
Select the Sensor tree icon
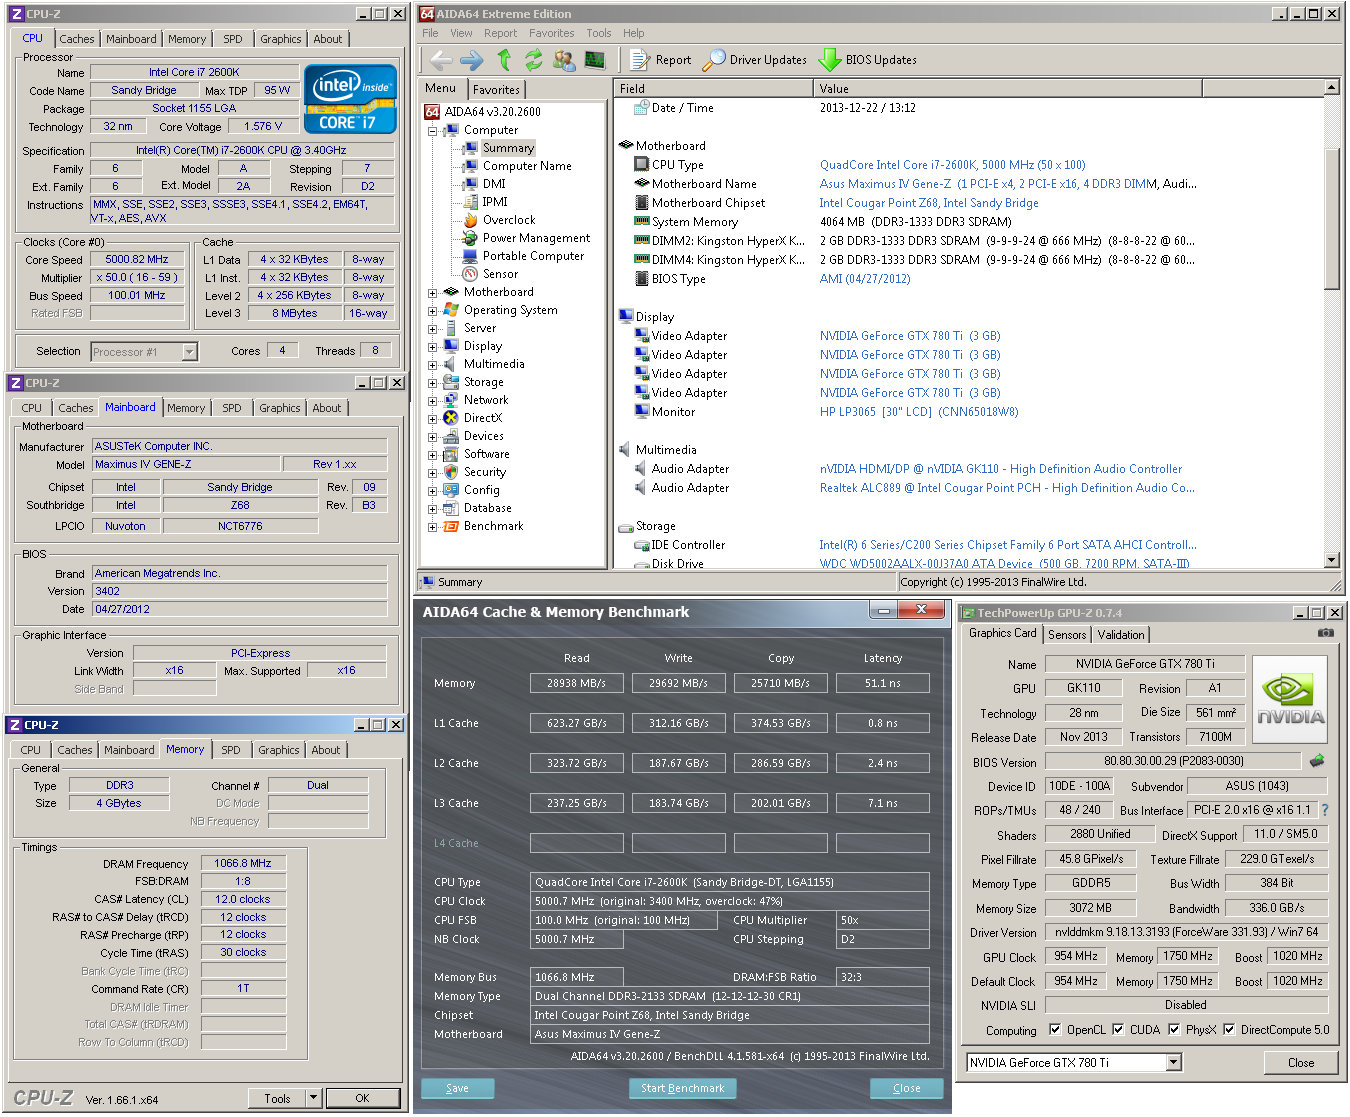click(470, 274)
